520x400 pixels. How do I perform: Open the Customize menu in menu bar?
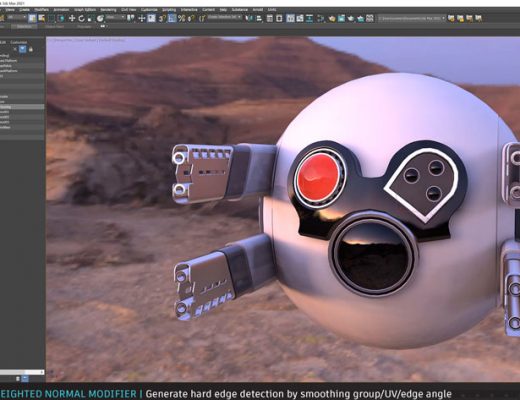149,10
